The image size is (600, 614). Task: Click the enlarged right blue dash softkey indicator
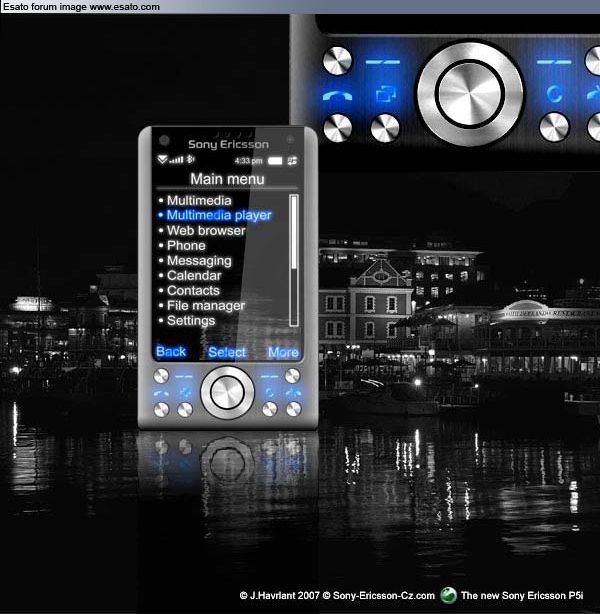(554, 62)
